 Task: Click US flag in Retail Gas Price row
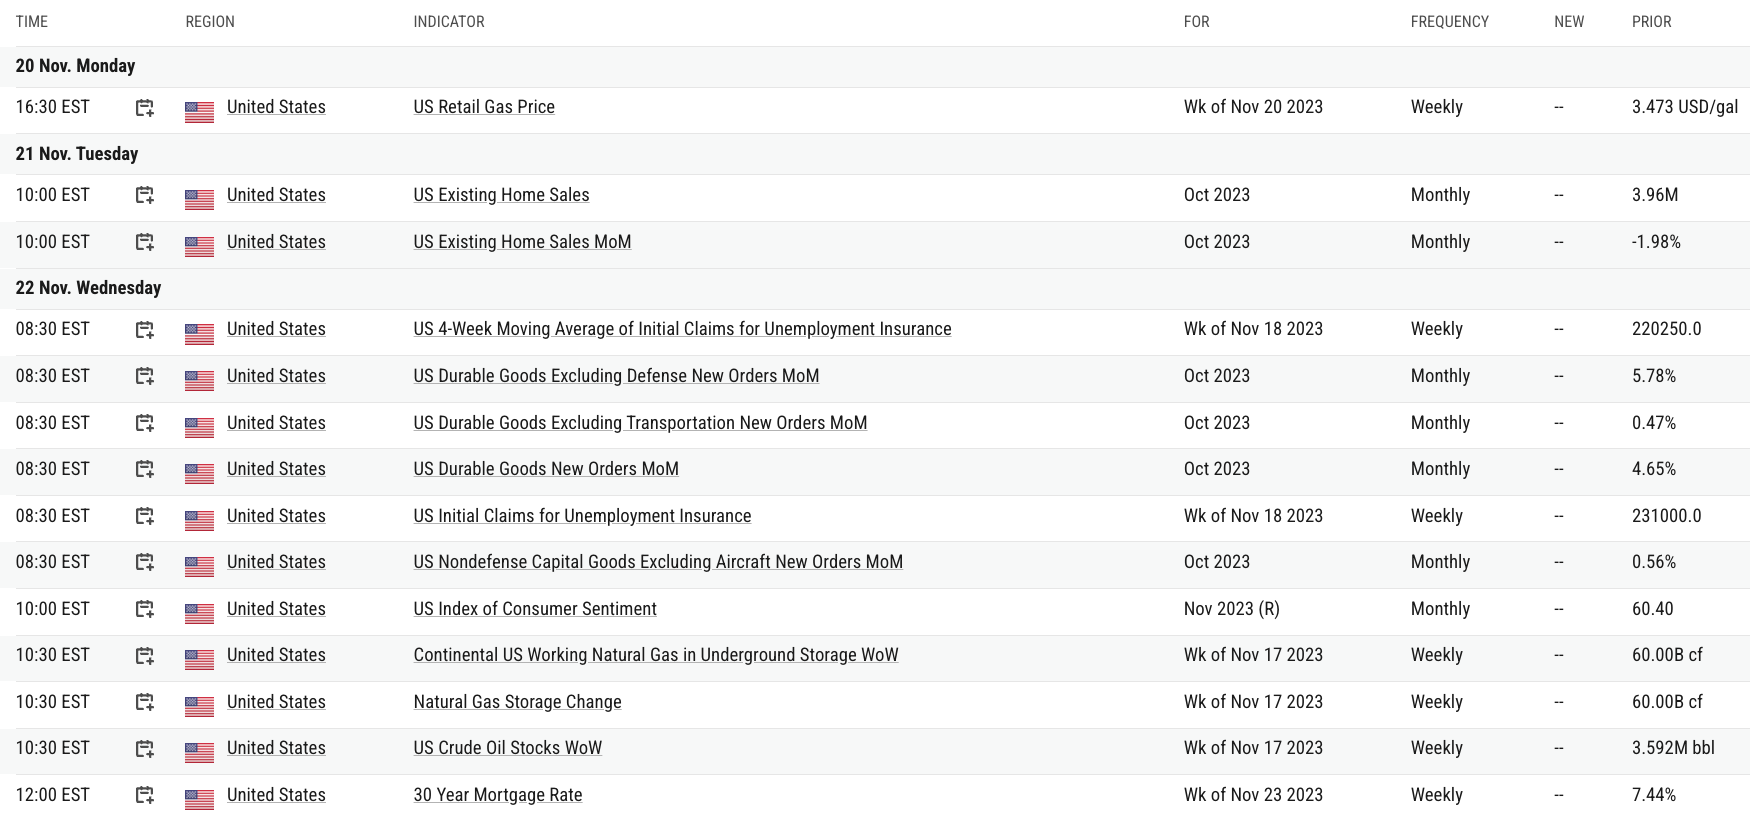pos(200,112)
